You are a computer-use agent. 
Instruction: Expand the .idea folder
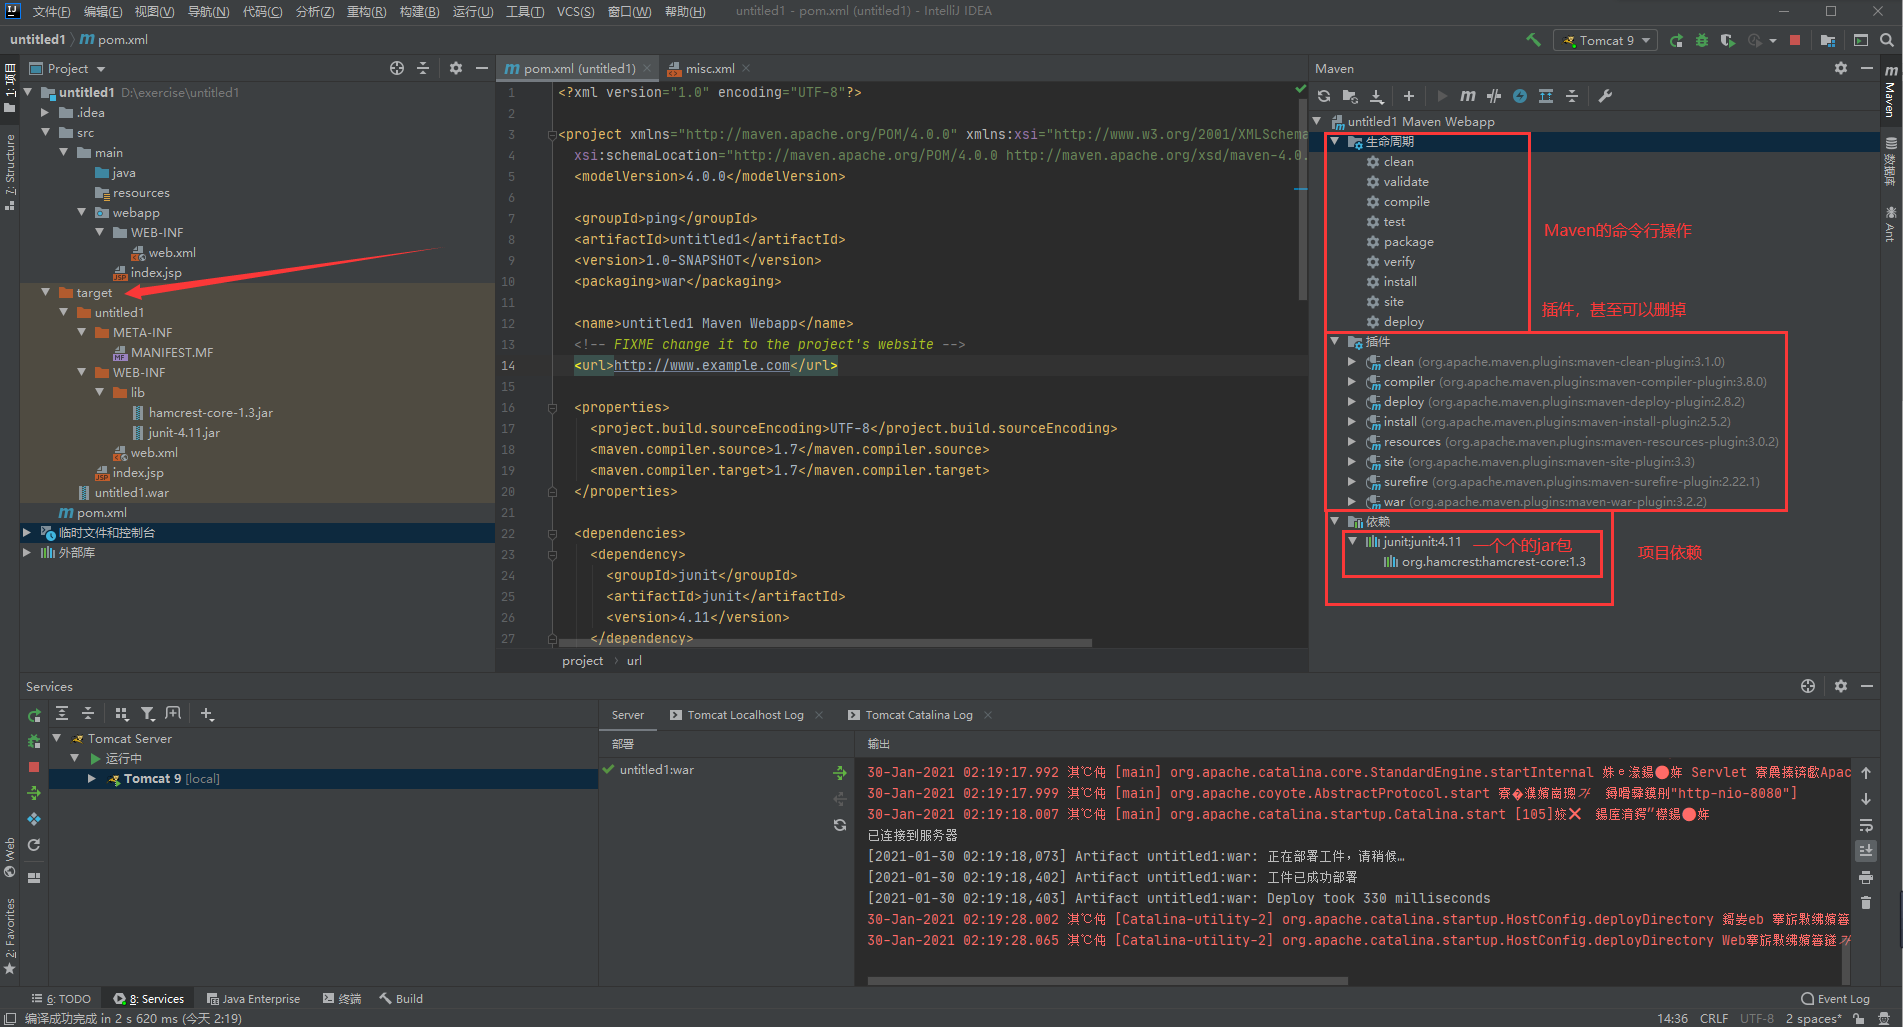click(x=46, y=112)
